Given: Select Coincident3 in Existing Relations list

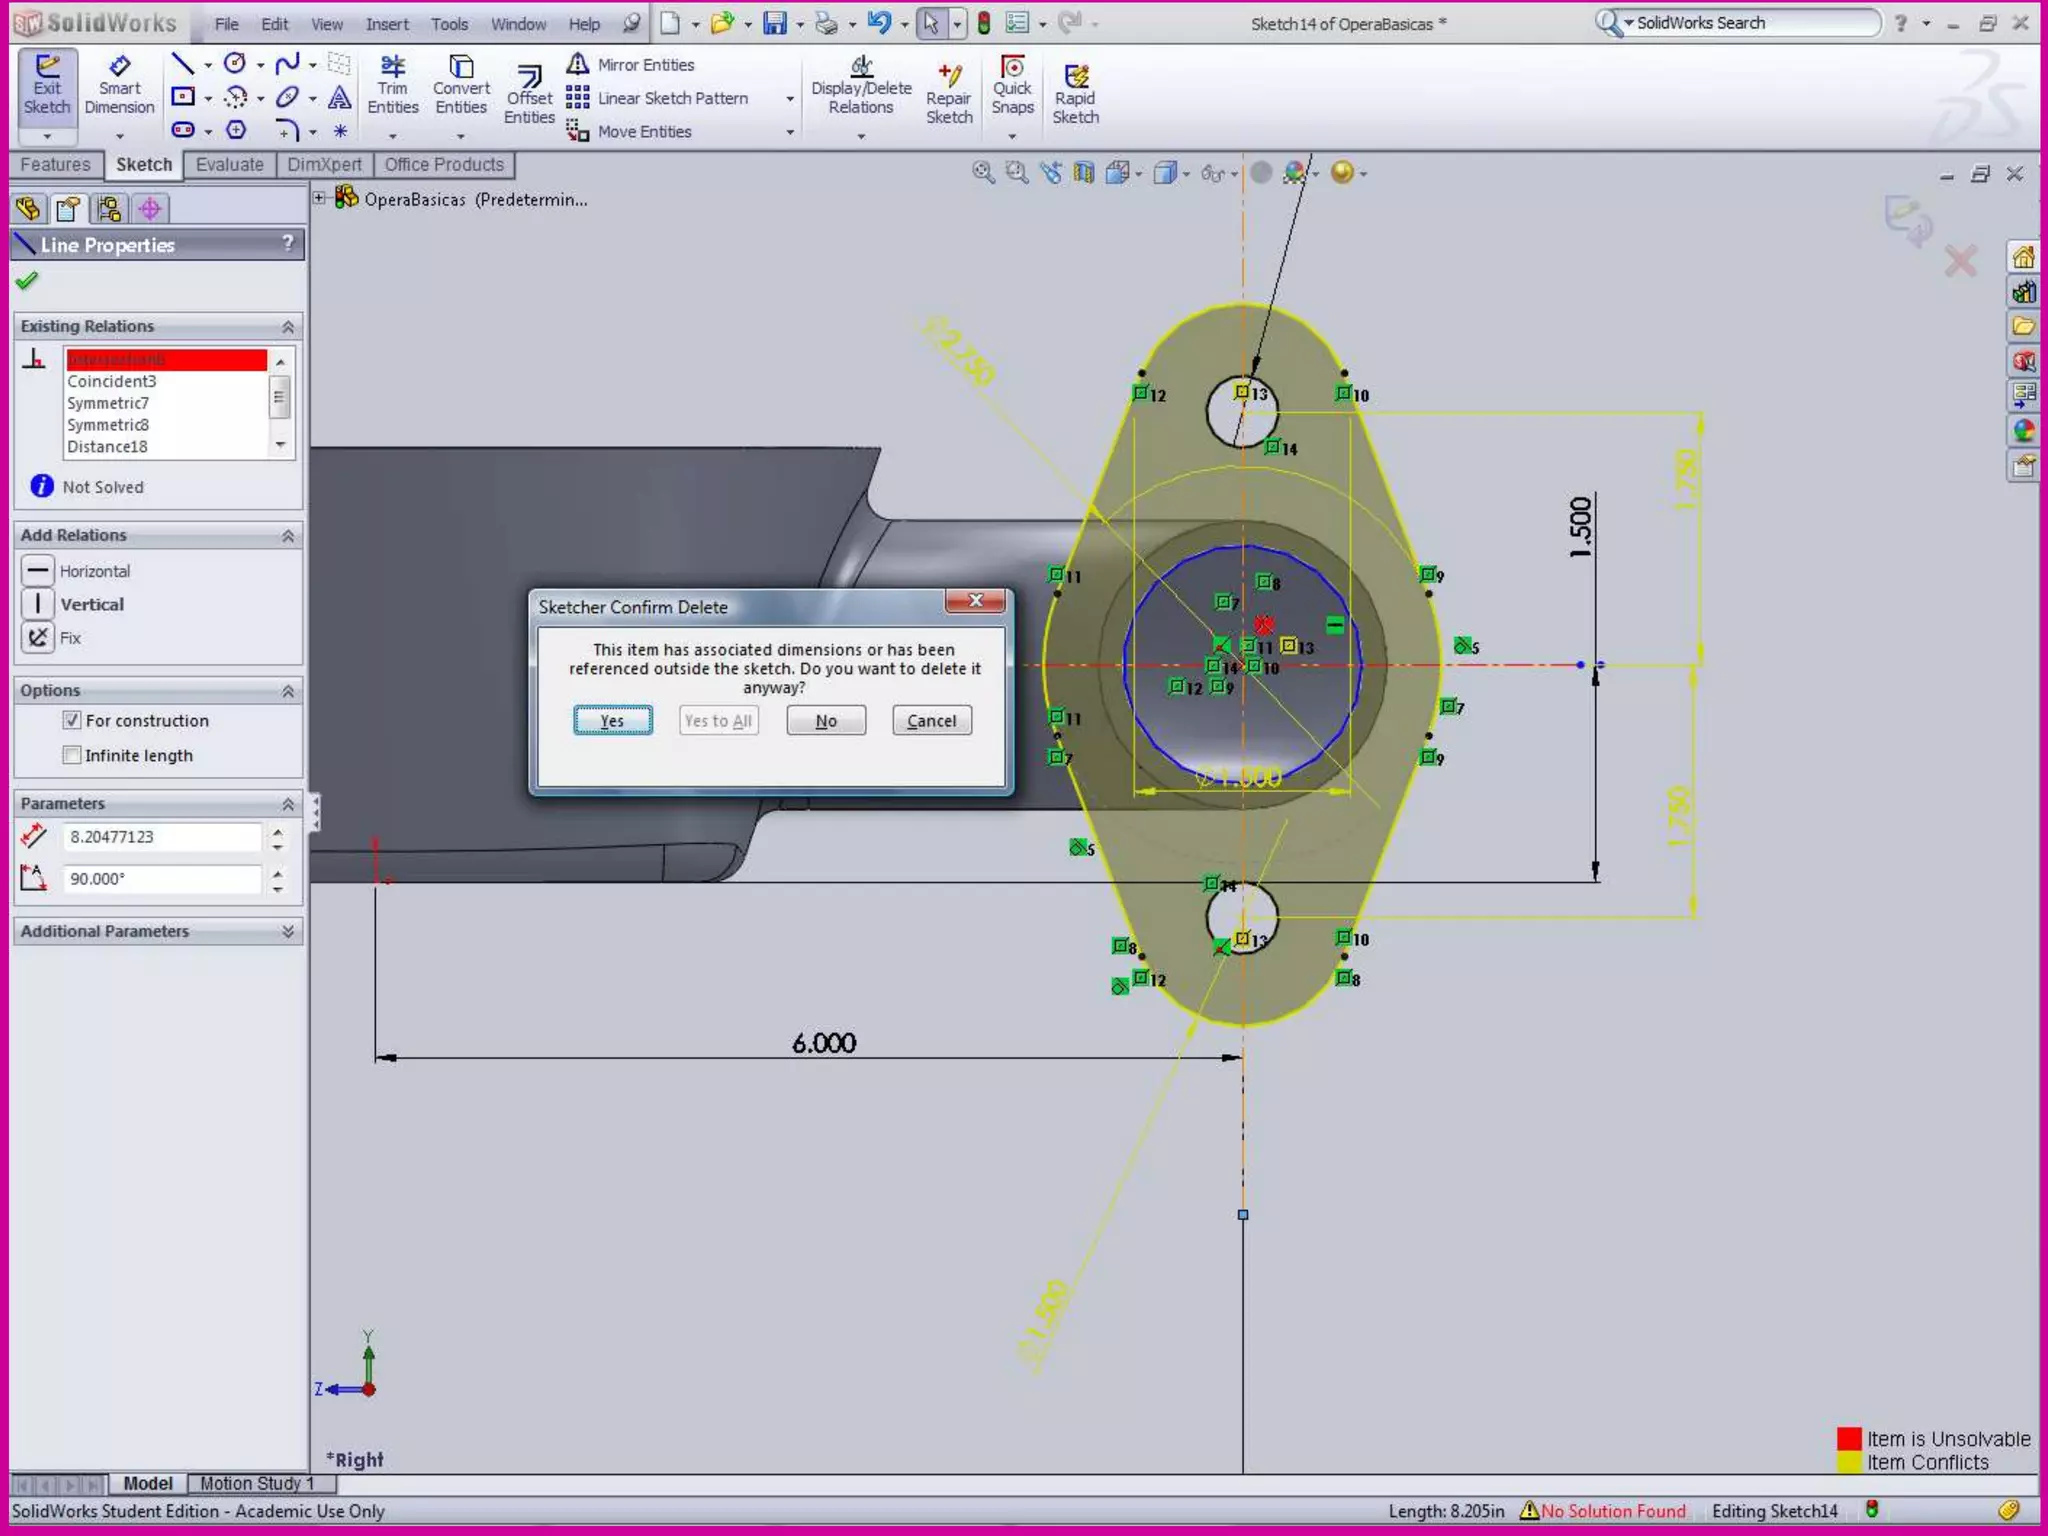Looking at the screenshot, I should coord(112,381).
